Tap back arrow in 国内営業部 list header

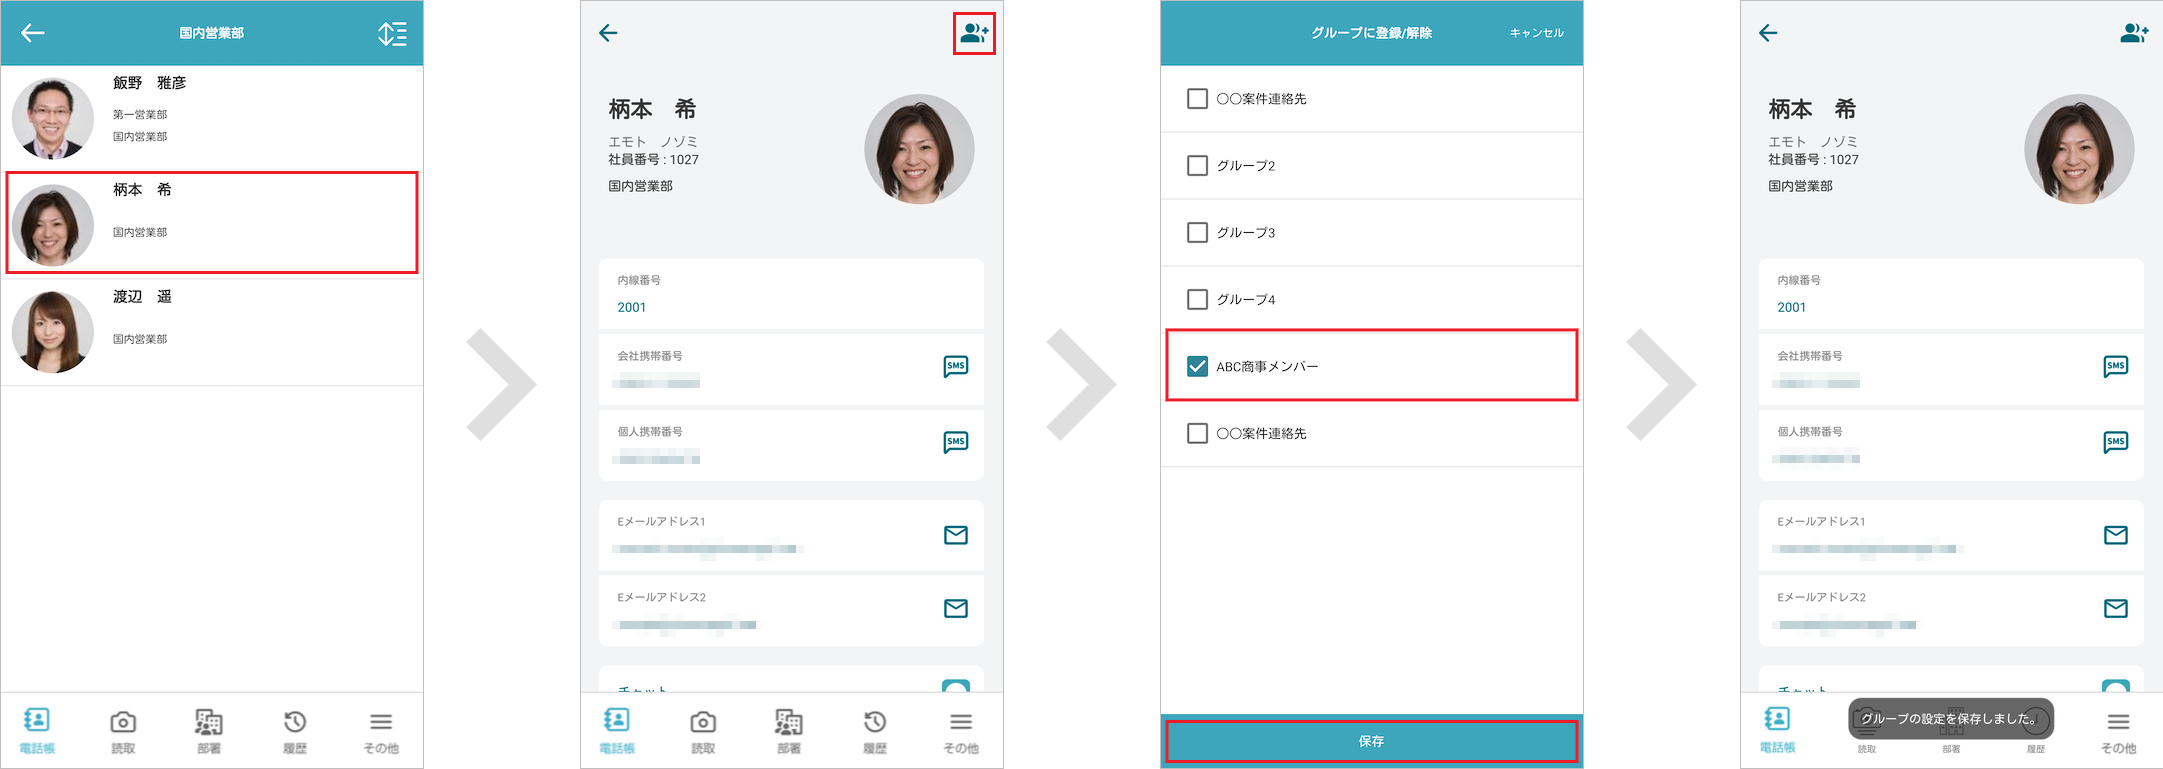click(x=33, y=33)
